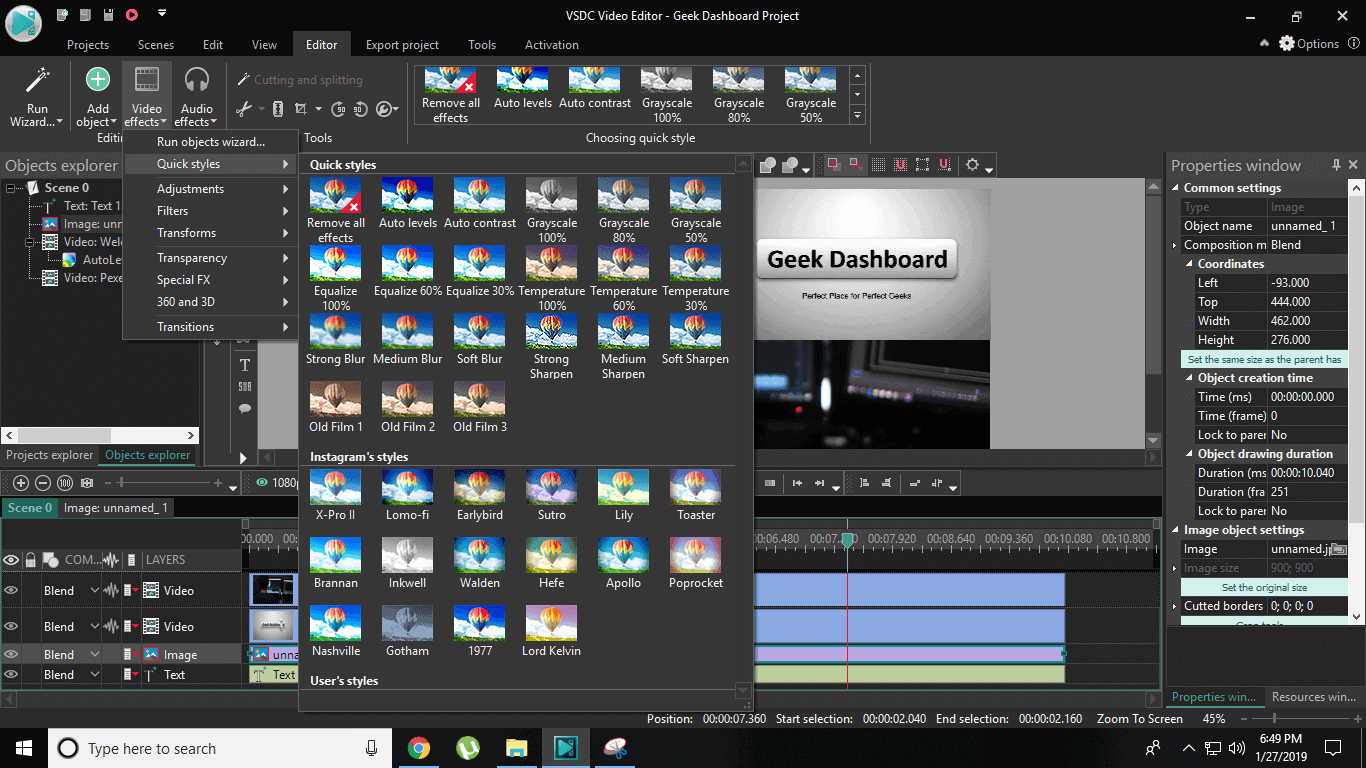Click the status bar zoom slider handle
Screen dimensions: 1366x768
click(x=1273, y=719)
